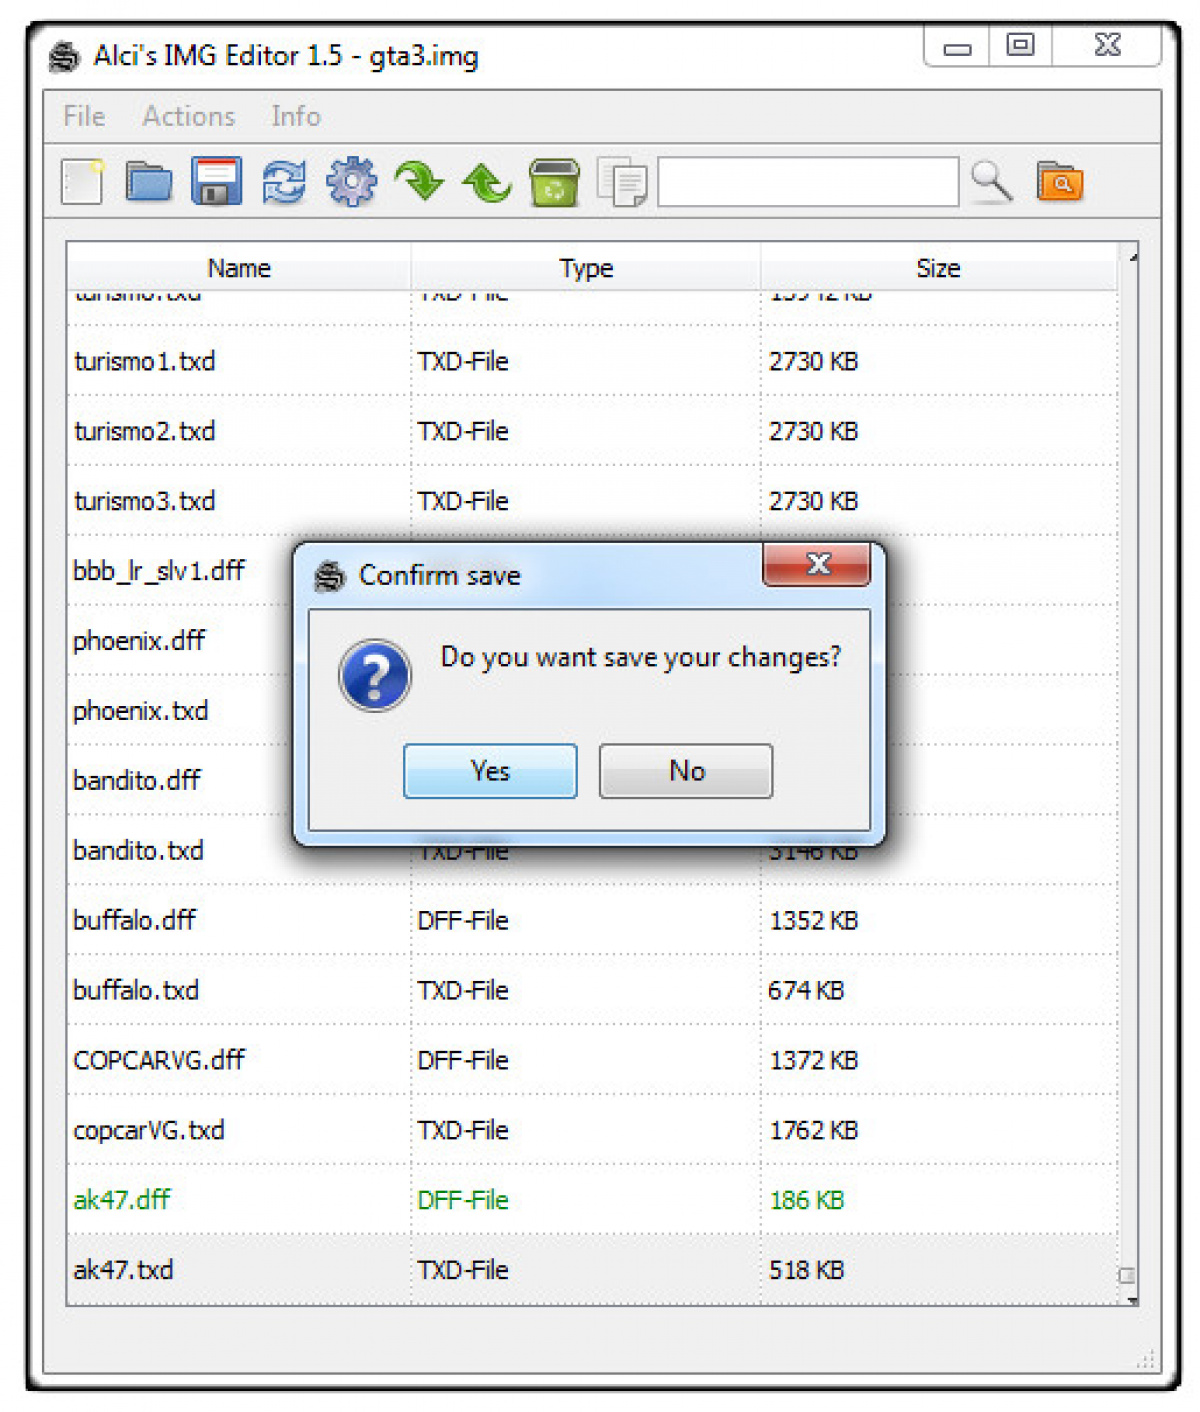1200x1412 pixels.
Task: Select the copcarVG.txd file
Action: [149, 1130]
